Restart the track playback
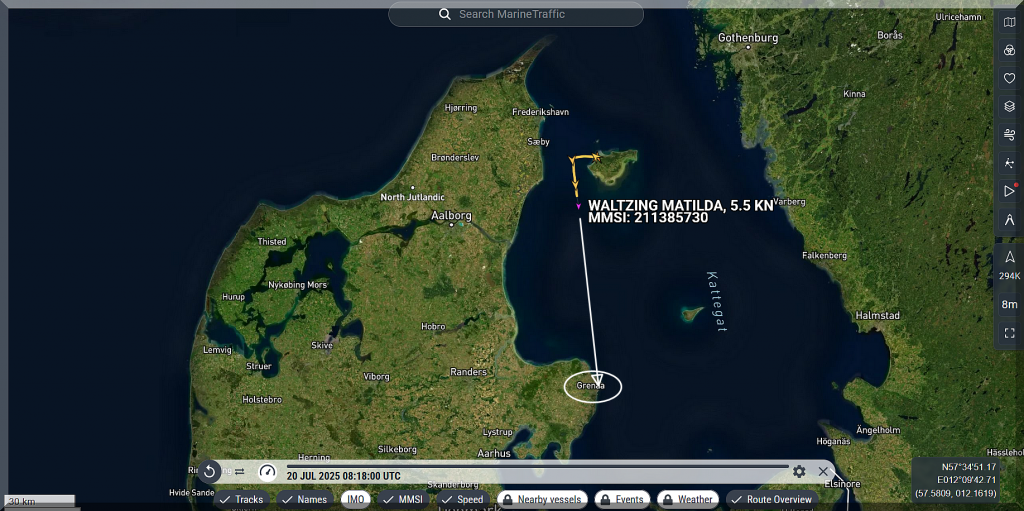 [x=209, y=472]
